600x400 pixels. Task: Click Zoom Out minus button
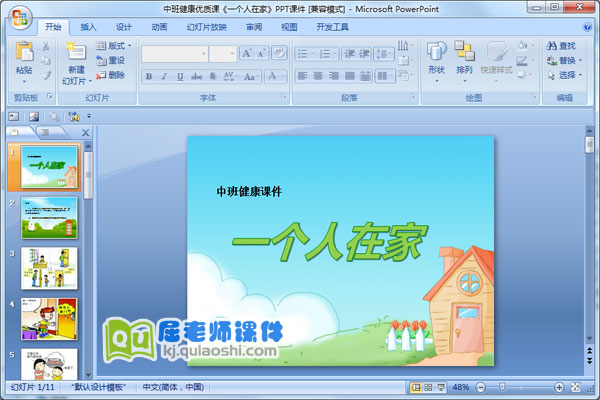[481, 388]
